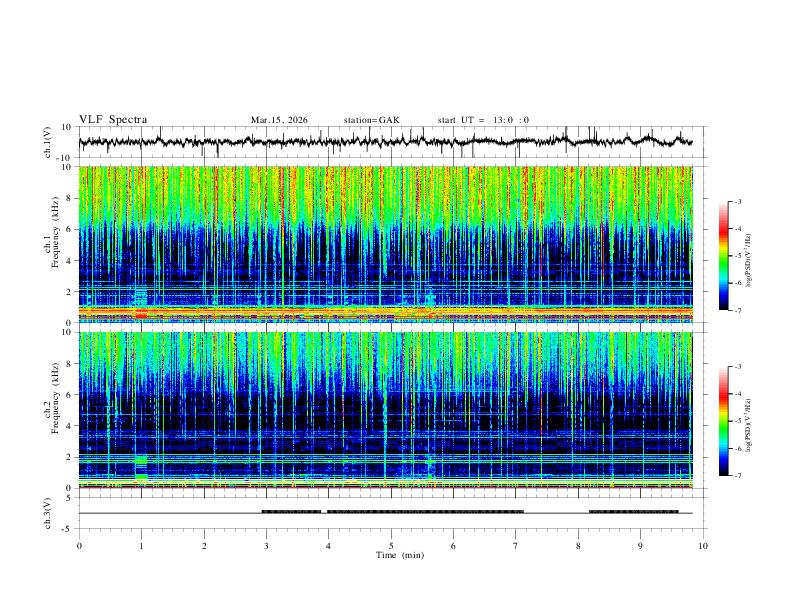Click the ch.1 "Frequency (kHz)" axis label
The height and width of the screenshot is (612, 792).
[x=56, y=232]
